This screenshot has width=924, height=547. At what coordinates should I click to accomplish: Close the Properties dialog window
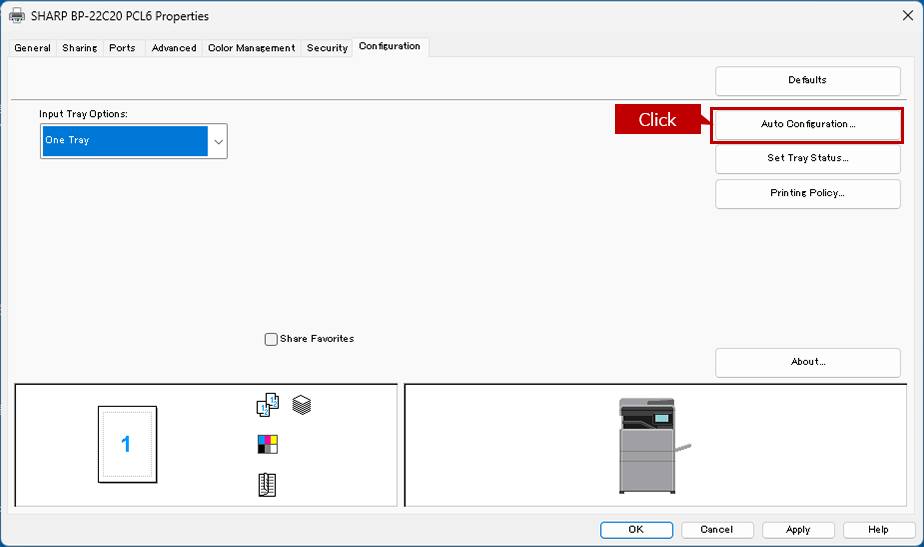908,16
